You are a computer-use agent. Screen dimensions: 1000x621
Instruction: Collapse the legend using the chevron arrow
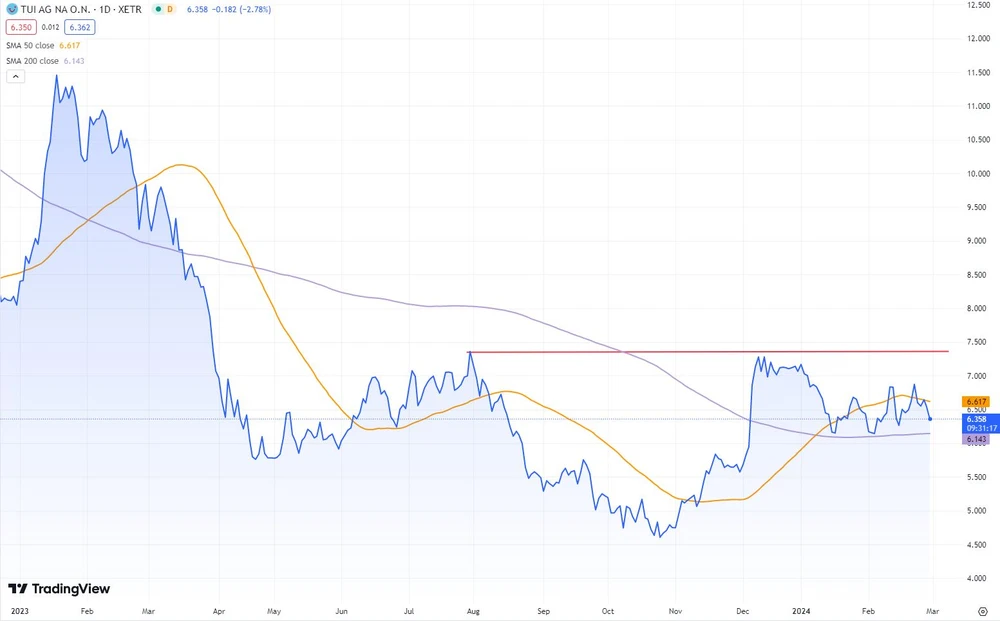pyautogui.click(x=15, y=76)
